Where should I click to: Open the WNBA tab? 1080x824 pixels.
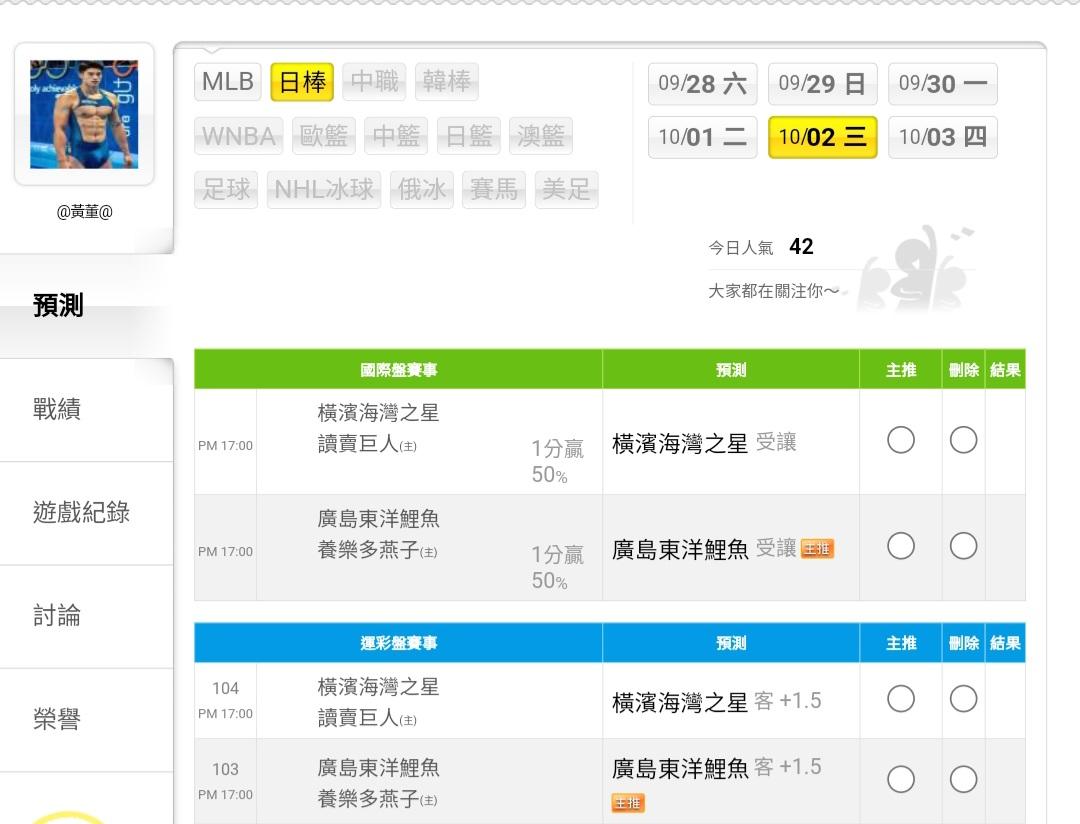click(x=239, y=136)
